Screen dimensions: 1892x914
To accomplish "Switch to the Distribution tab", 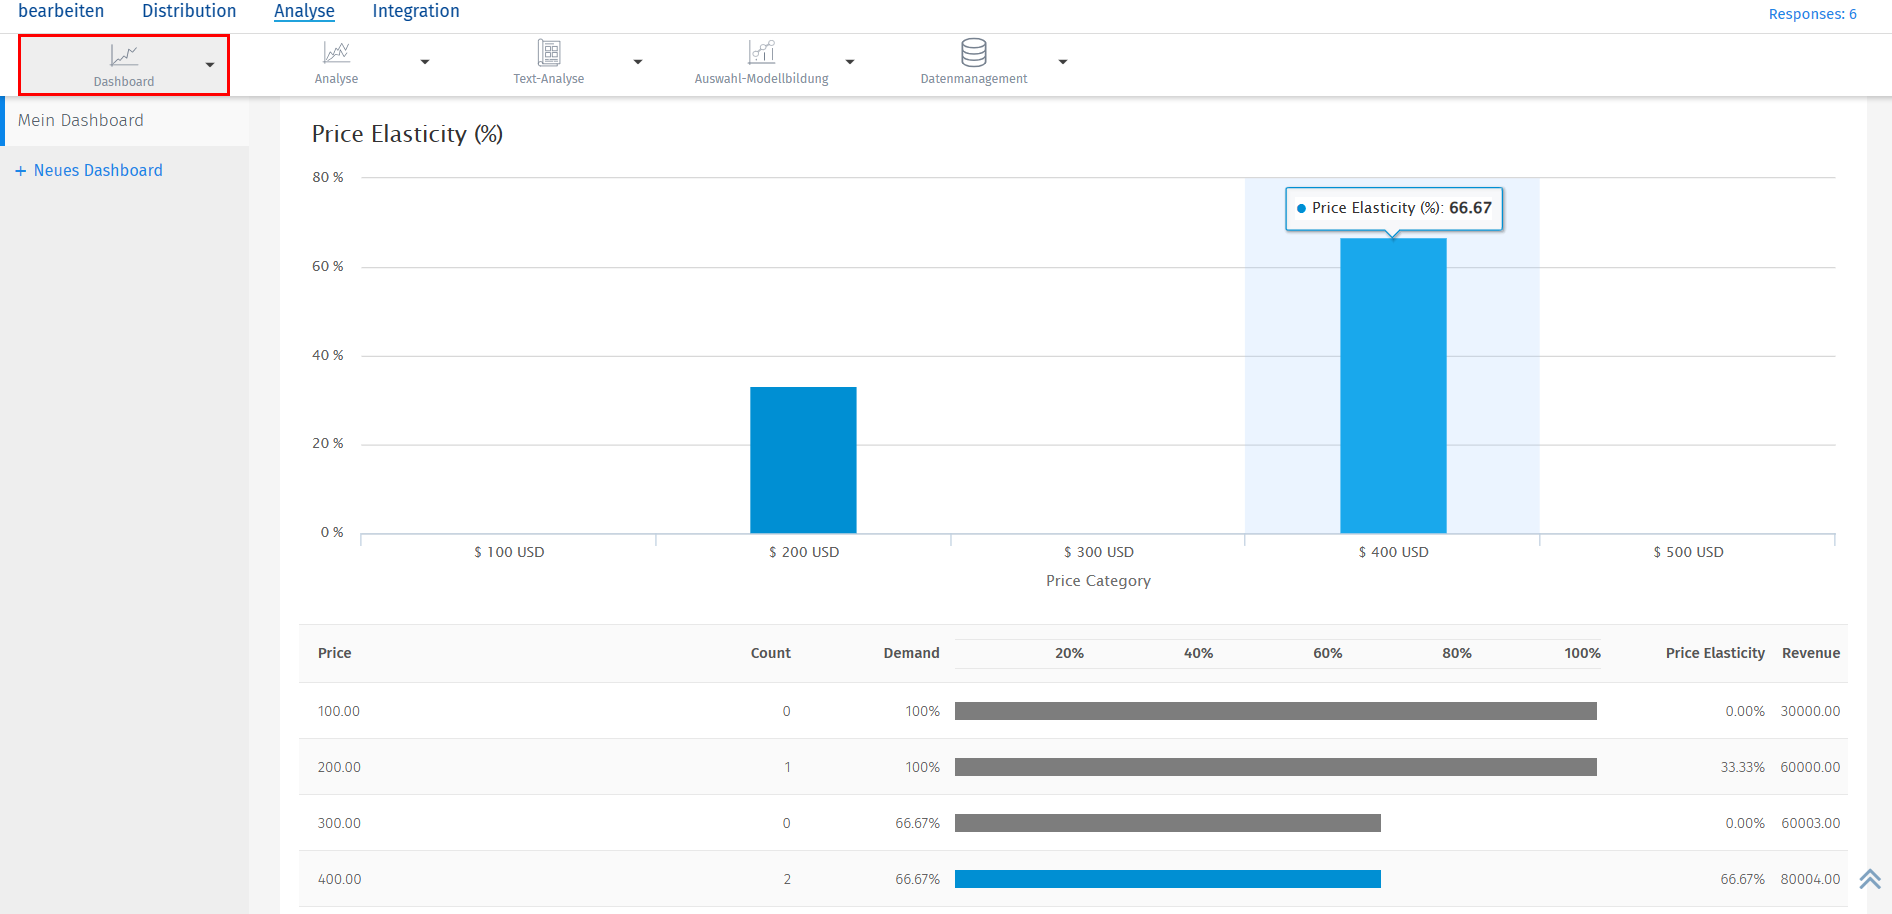I will pos(189,11).
